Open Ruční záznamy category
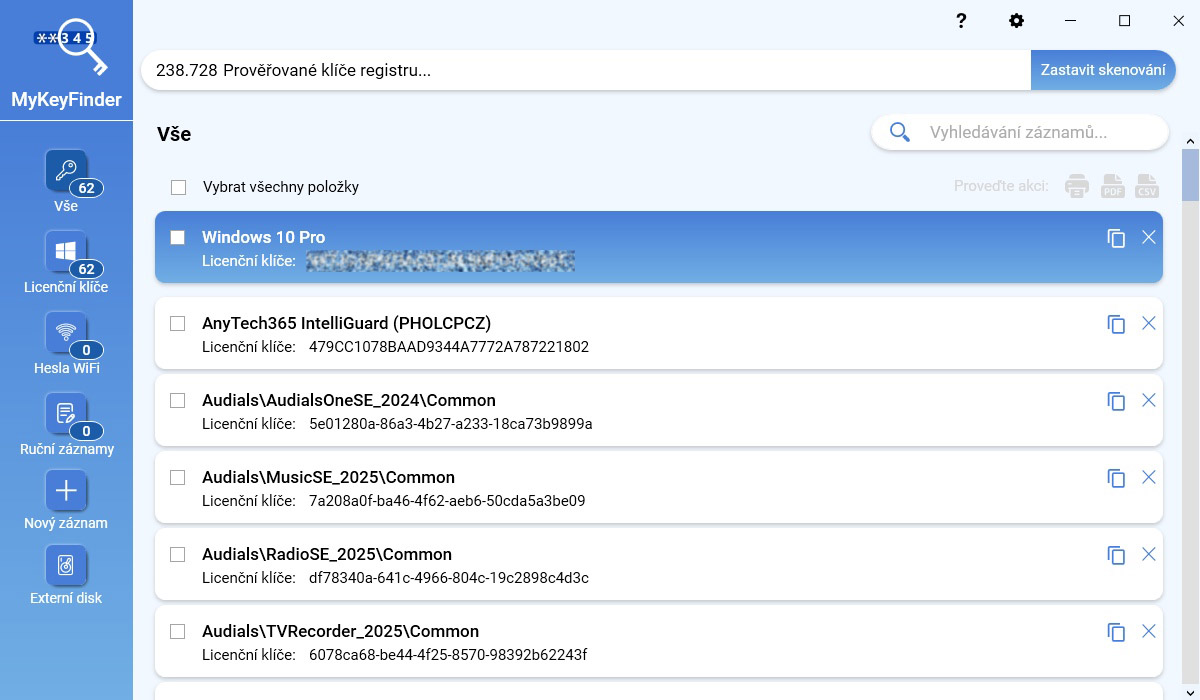Viewport: 1200px width, 700px height. [66, 424]
